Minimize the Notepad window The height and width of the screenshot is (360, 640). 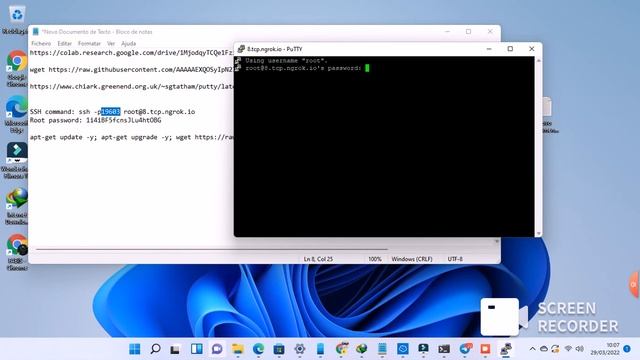point(447,31)
